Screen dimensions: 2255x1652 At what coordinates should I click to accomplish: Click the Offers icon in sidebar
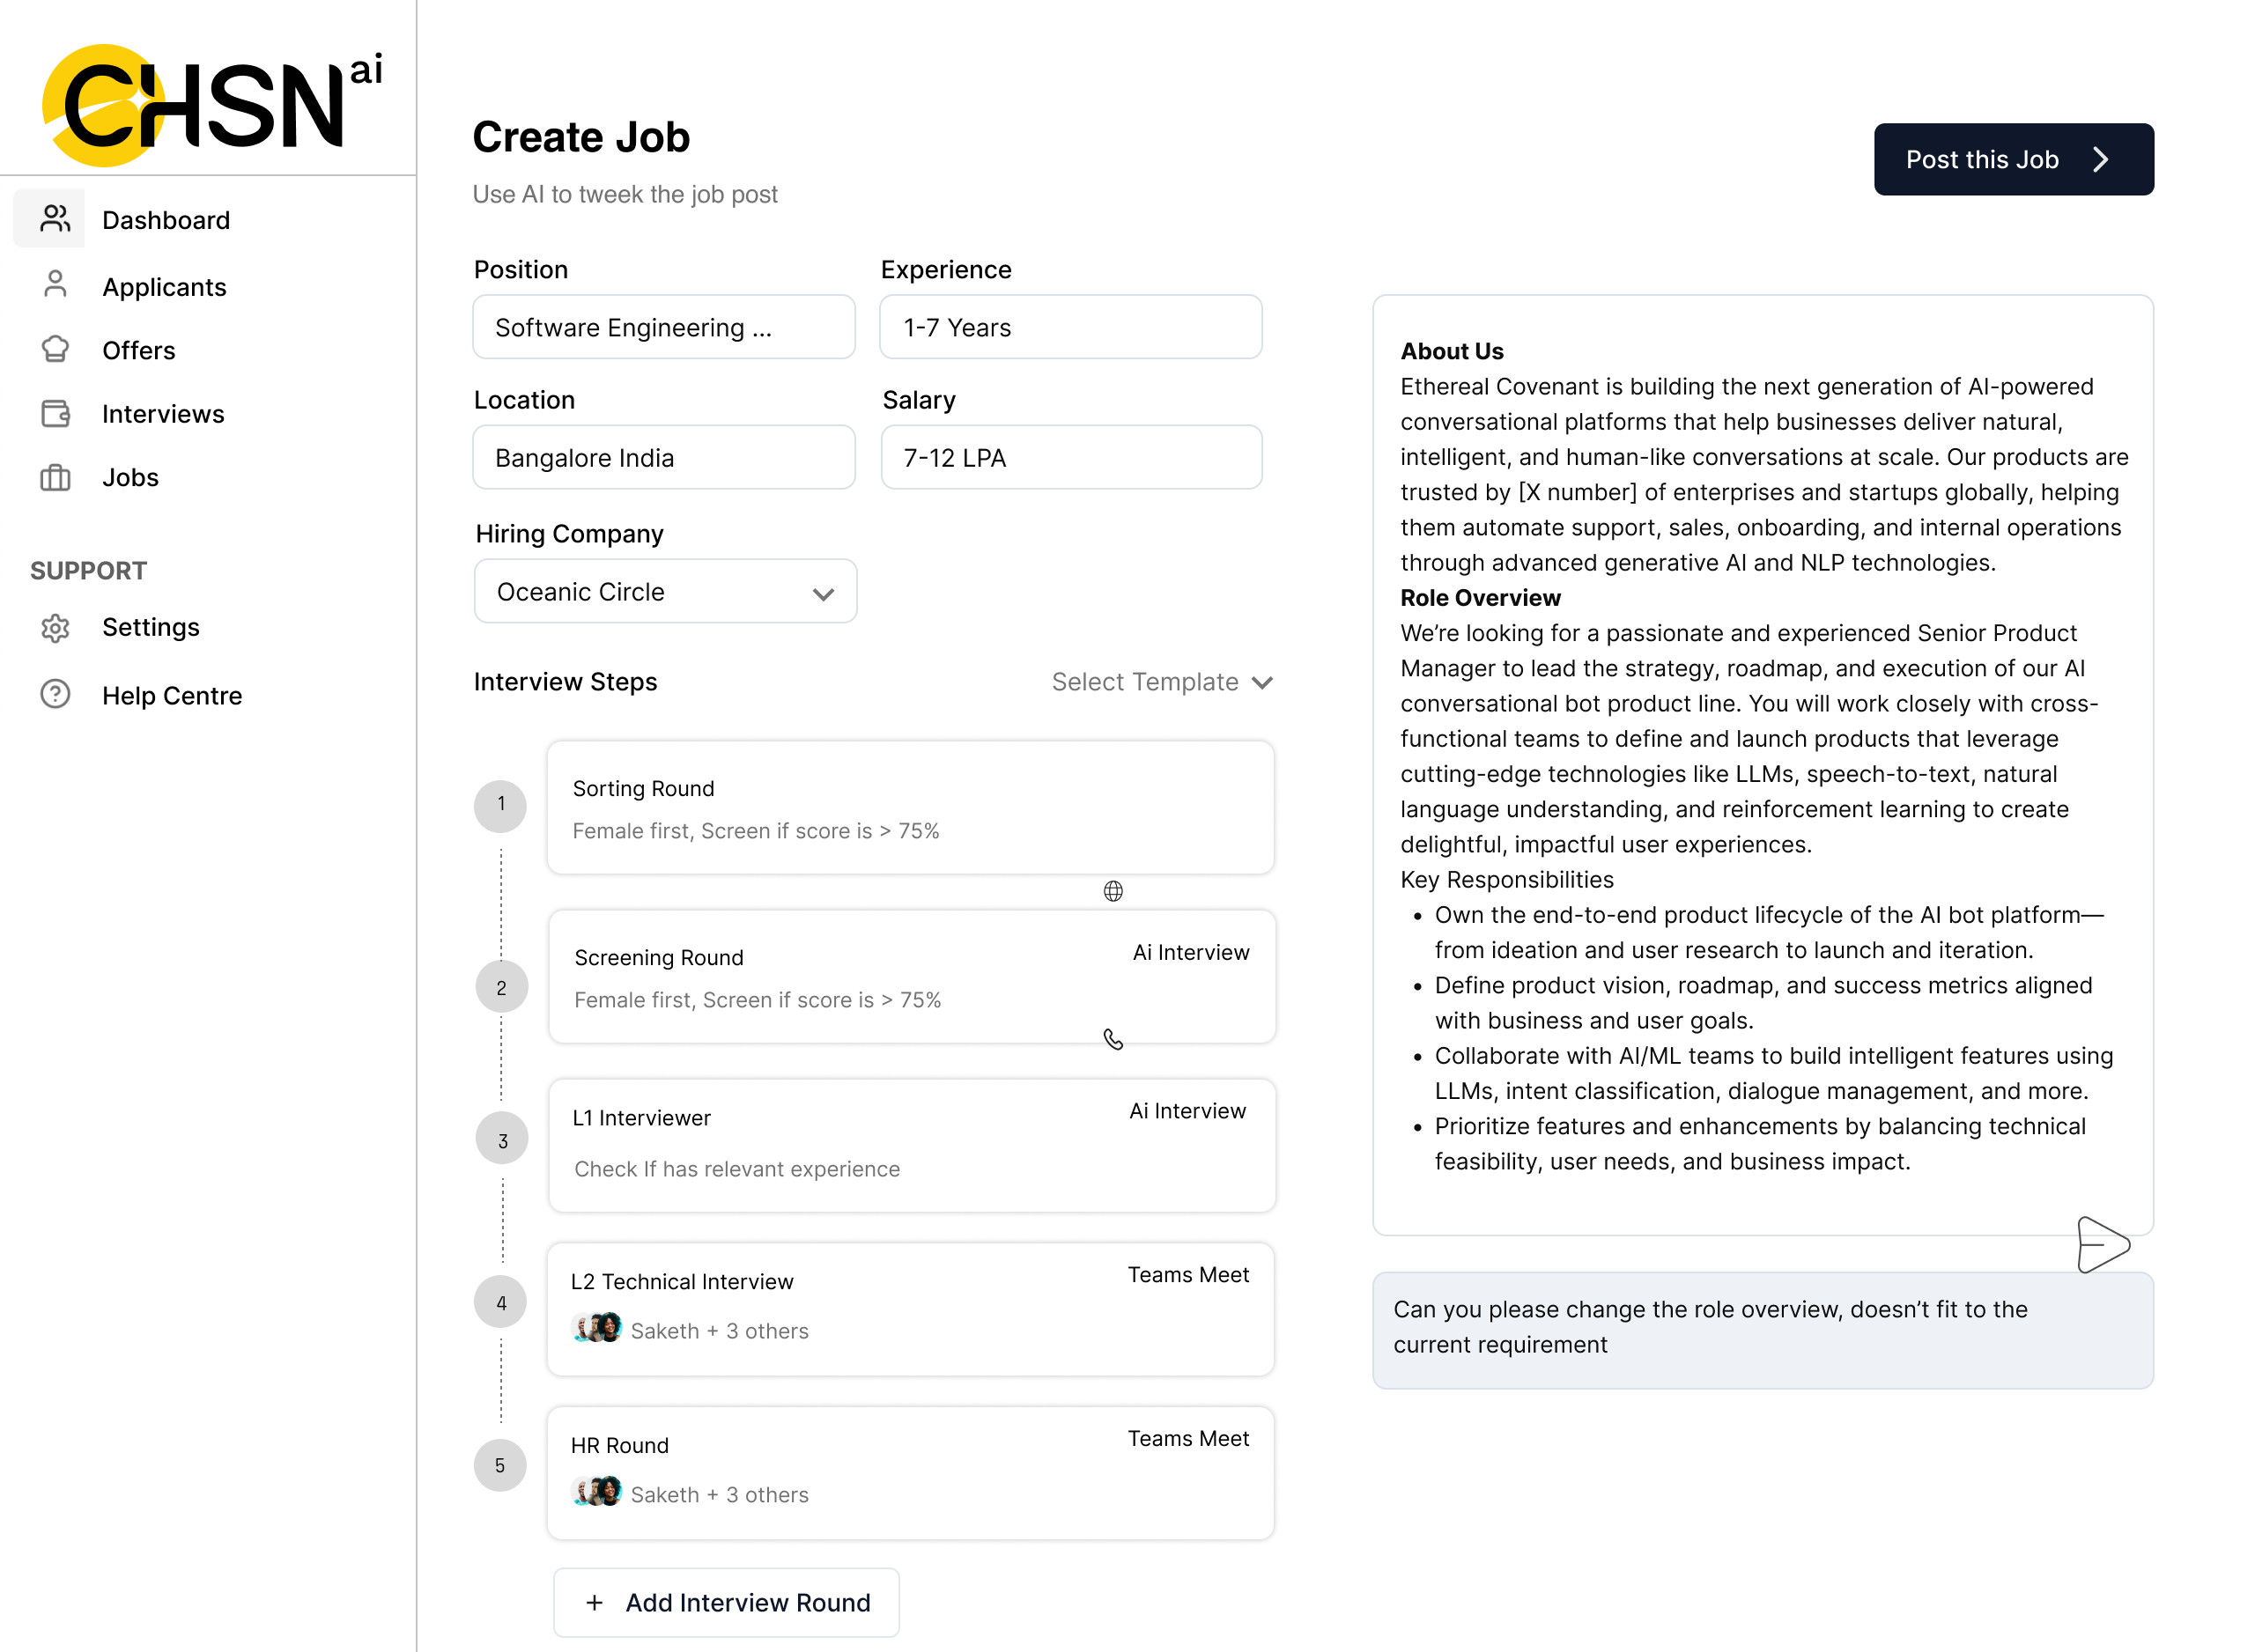[x=55, y=349]
